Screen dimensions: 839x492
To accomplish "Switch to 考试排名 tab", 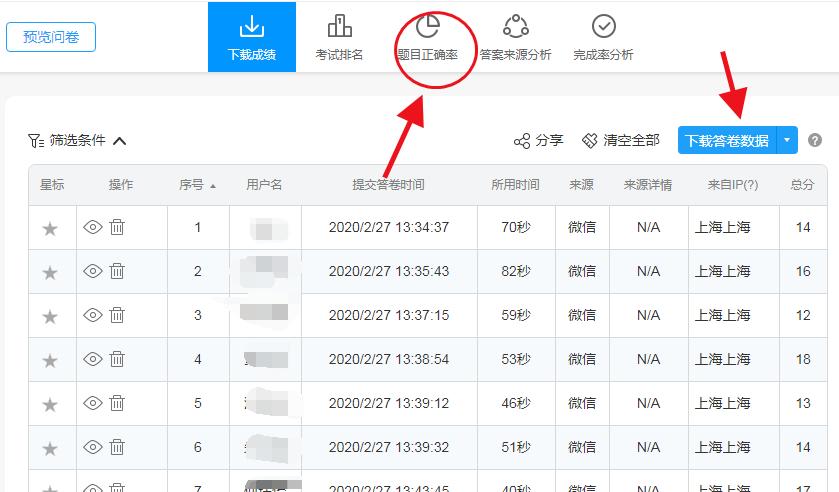I will [x=339, y=37].
